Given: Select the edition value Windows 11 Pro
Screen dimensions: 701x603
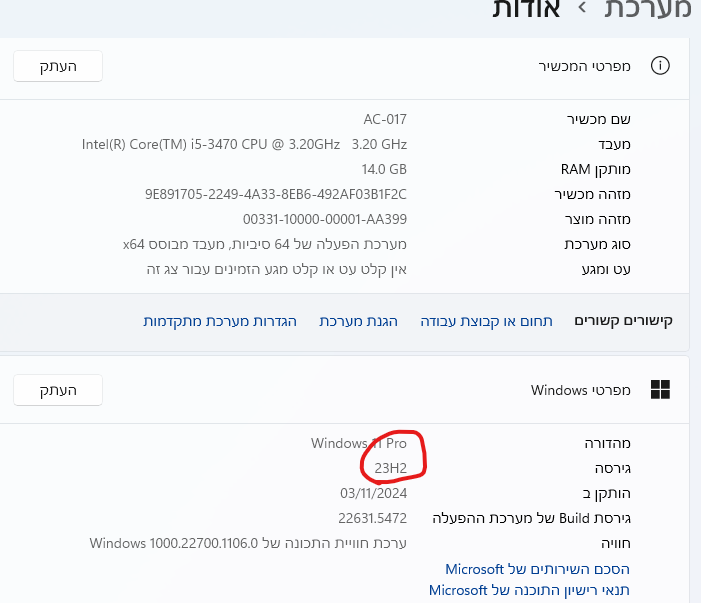Looking at the screenshot, I should tap(359, 443).
